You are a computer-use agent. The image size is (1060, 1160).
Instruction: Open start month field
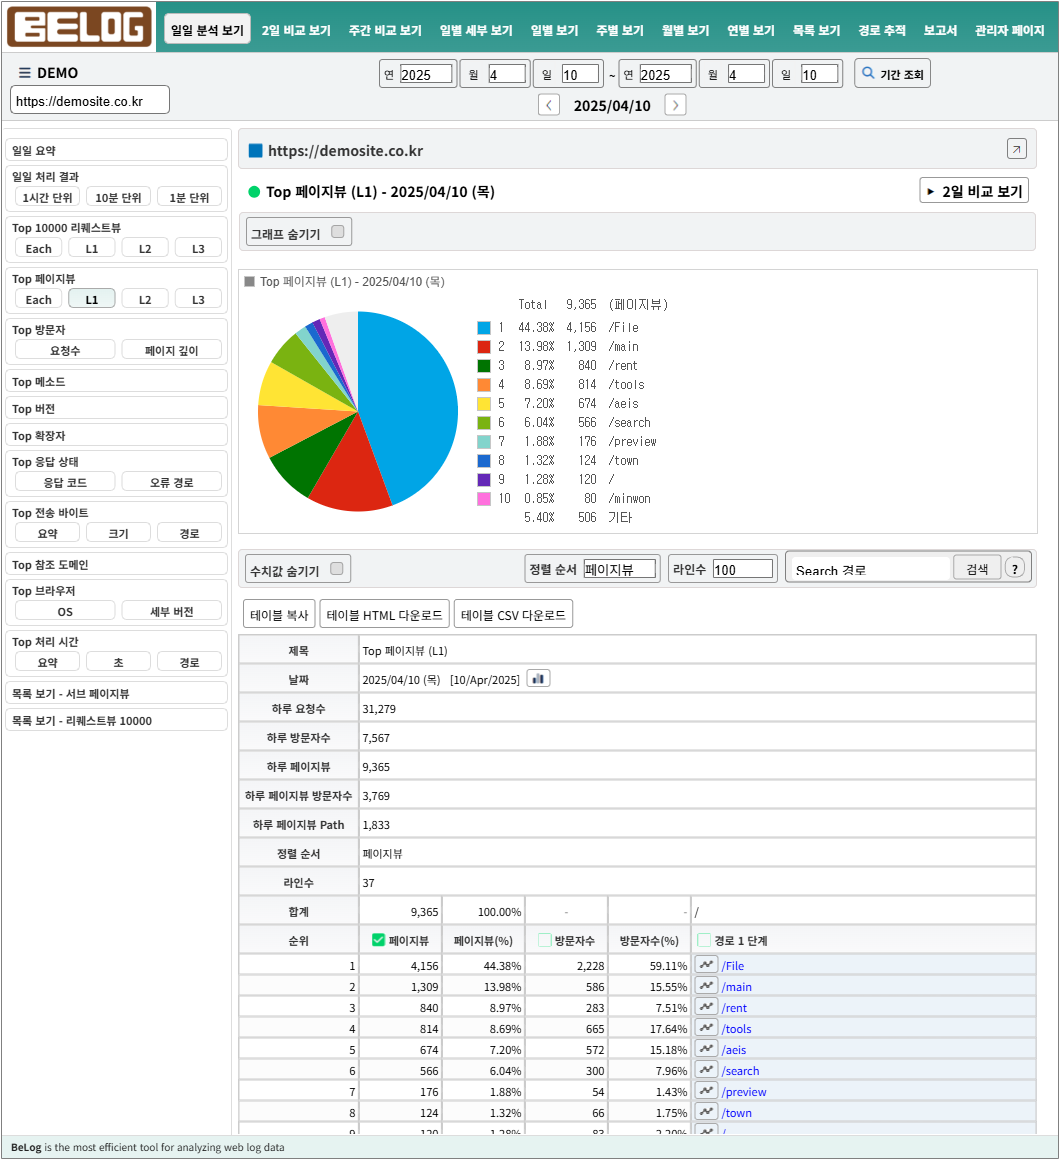point(507,74)
